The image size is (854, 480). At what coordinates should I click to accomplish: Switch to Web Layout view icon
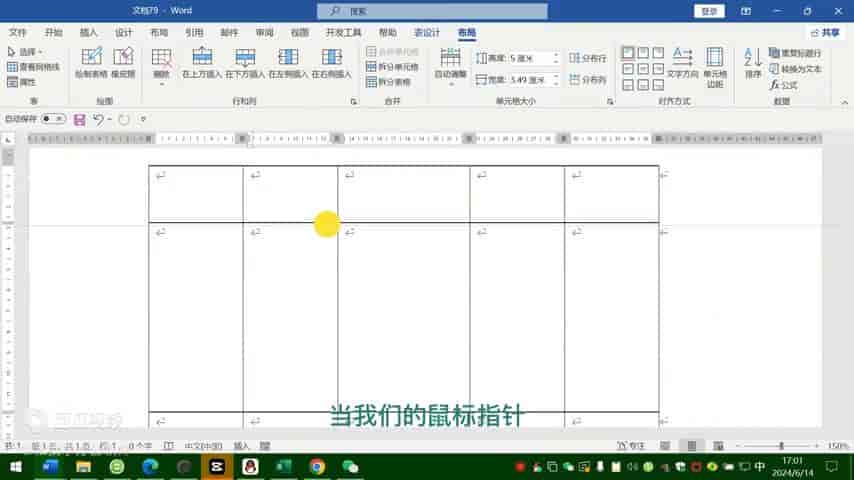pyautogui.click(x=718, y=446)
